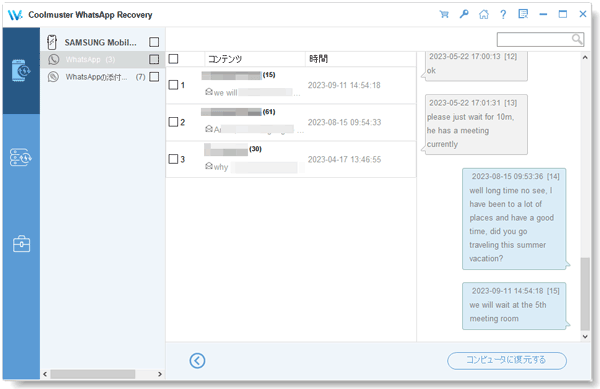This screenshot has height=389, width=600.
Task: Click the コンピュータに復元する button
Action: click(x=507, y=360)
